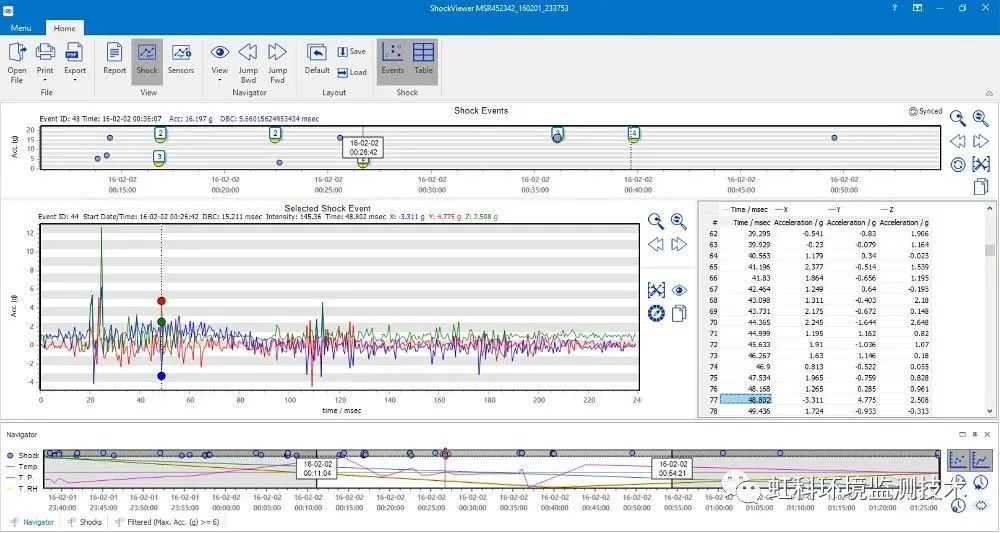Click Load in the Layout group
The width and height of the screenshot is (1000, 533).
[351, 72]
